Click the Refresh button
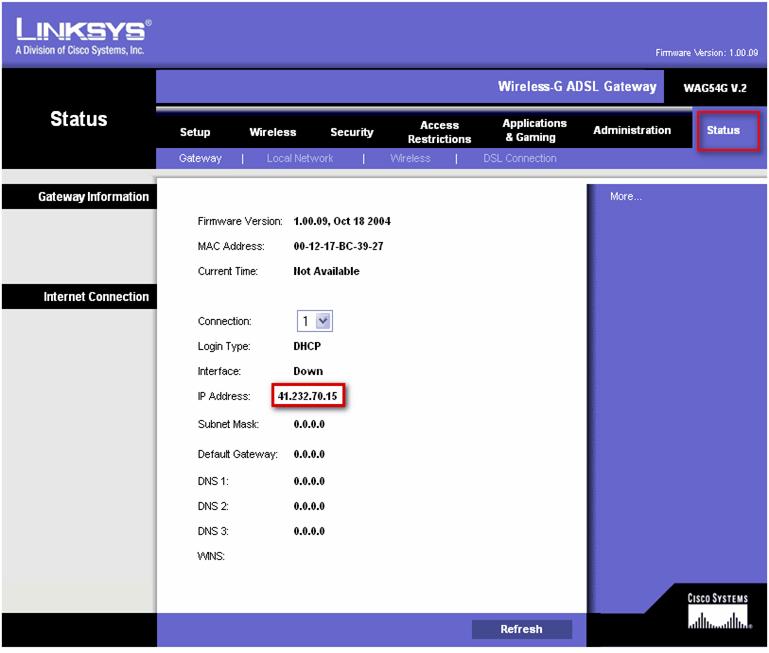769x653 pixels. [x=522, y=629]
